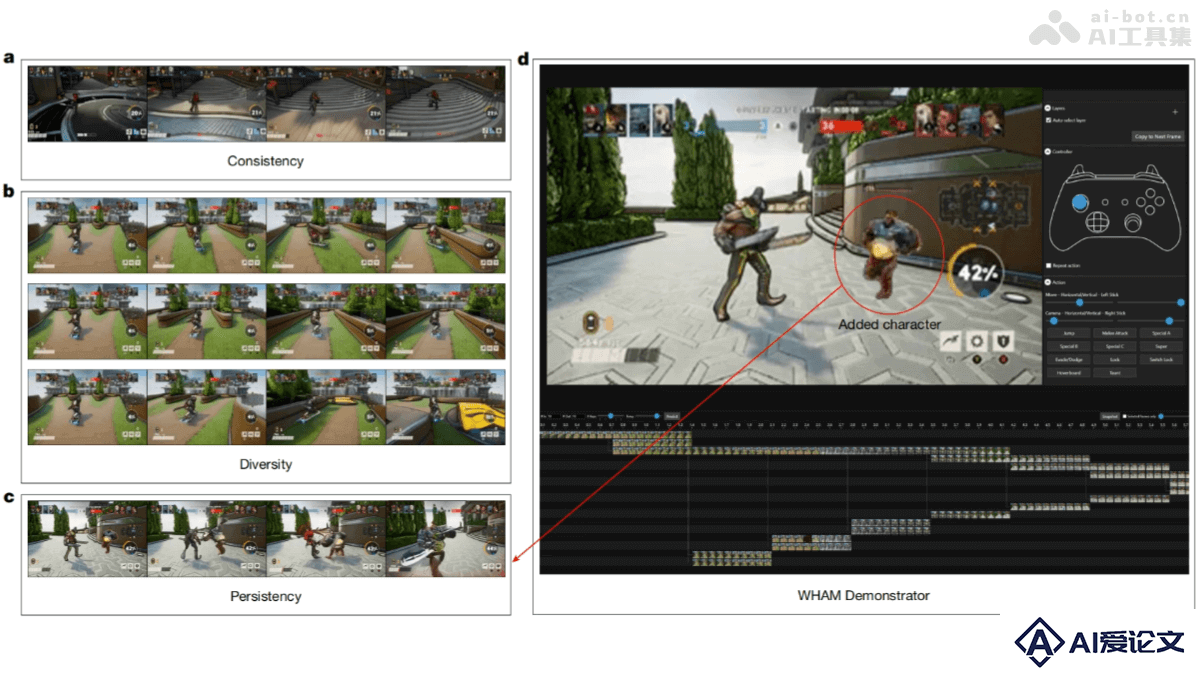Viewport: 1200px width, 675px height.
Task: Click the Special B action button
Action: [1069, 346]
